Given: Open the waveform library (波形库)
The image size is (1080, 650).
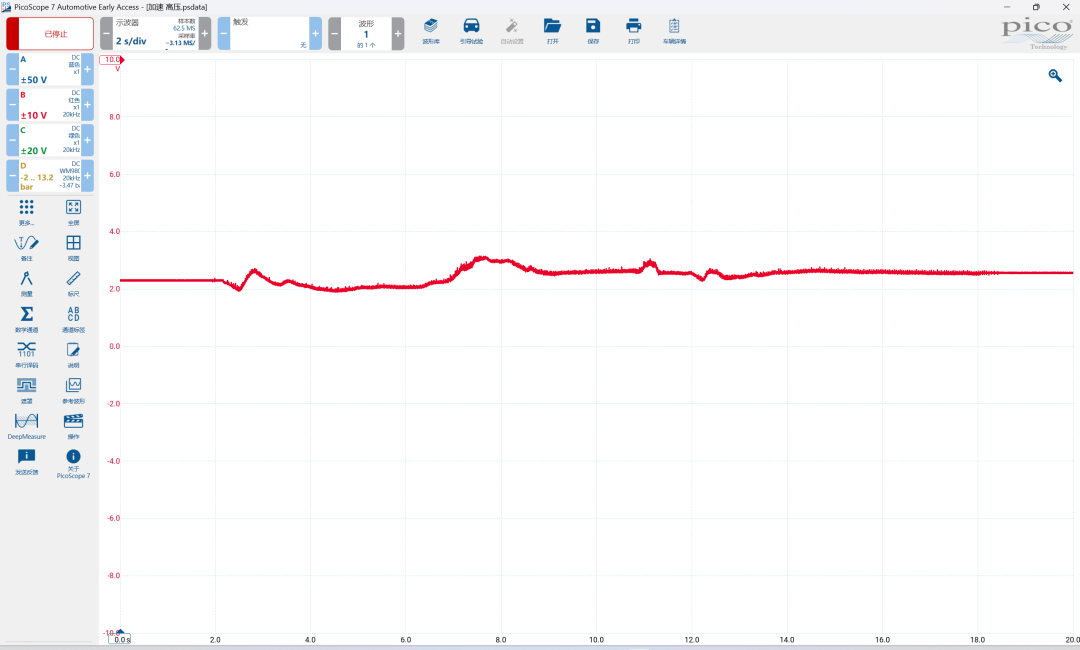Looking at the screenshot, I should click(x=430, y=32).
